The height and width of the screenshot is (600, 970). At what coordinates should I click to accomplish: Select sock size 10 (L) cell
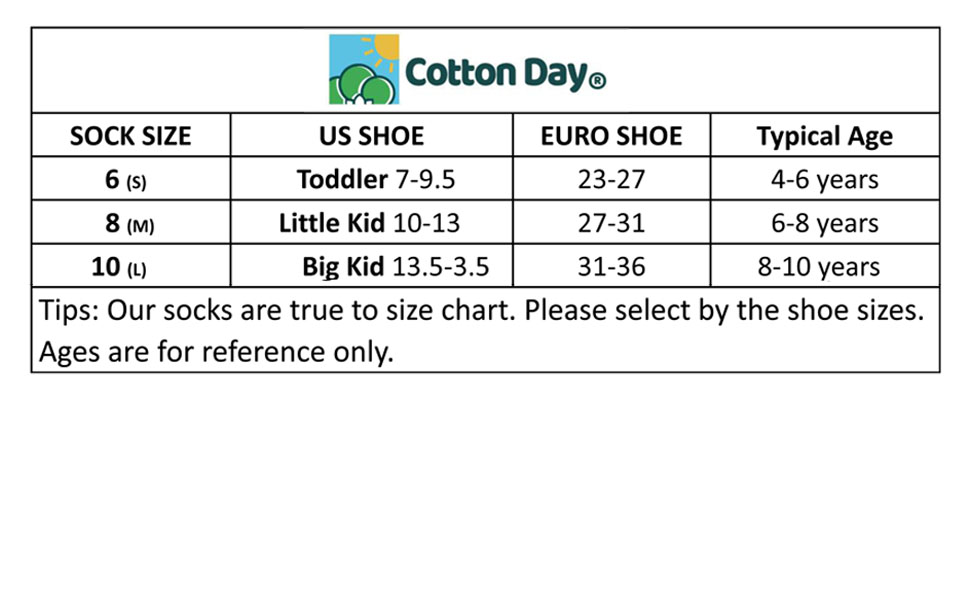pos(130,267)
